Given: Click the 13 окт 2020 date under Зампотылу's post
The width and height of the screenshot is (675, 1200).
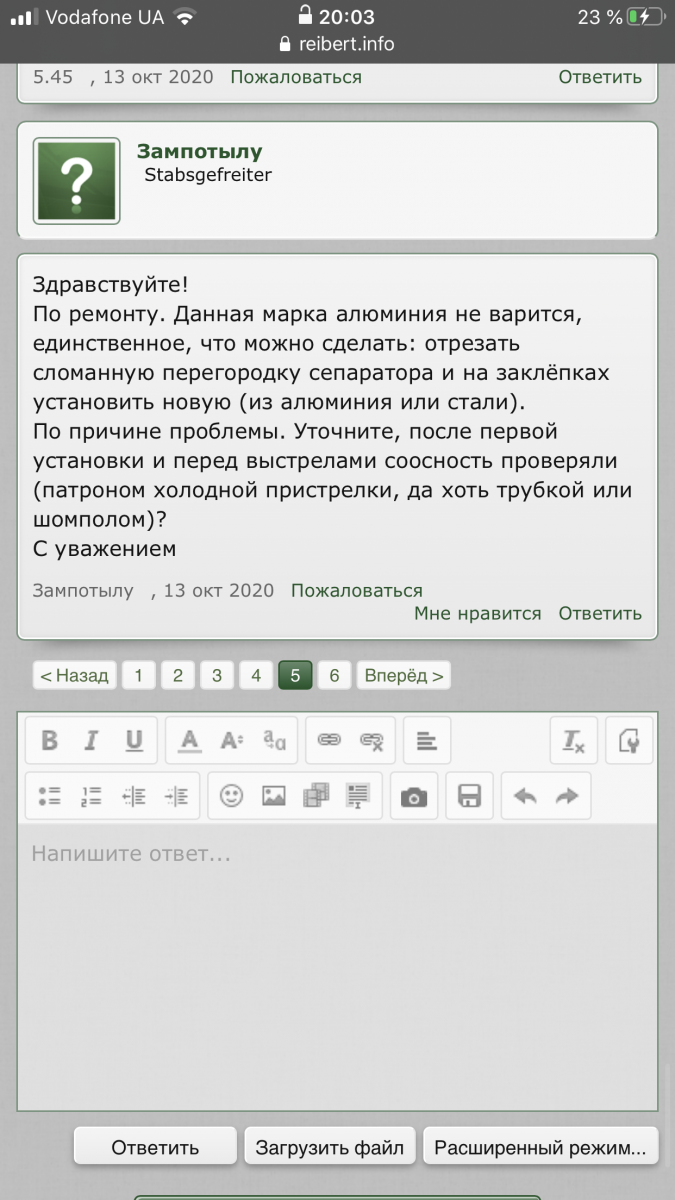Looking at the screenshot, I should [218, 591].
